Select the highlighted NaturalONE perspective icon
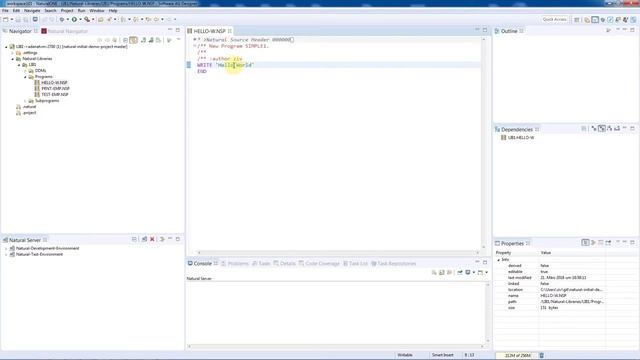 pyautogui.click(x=595, y=20)
